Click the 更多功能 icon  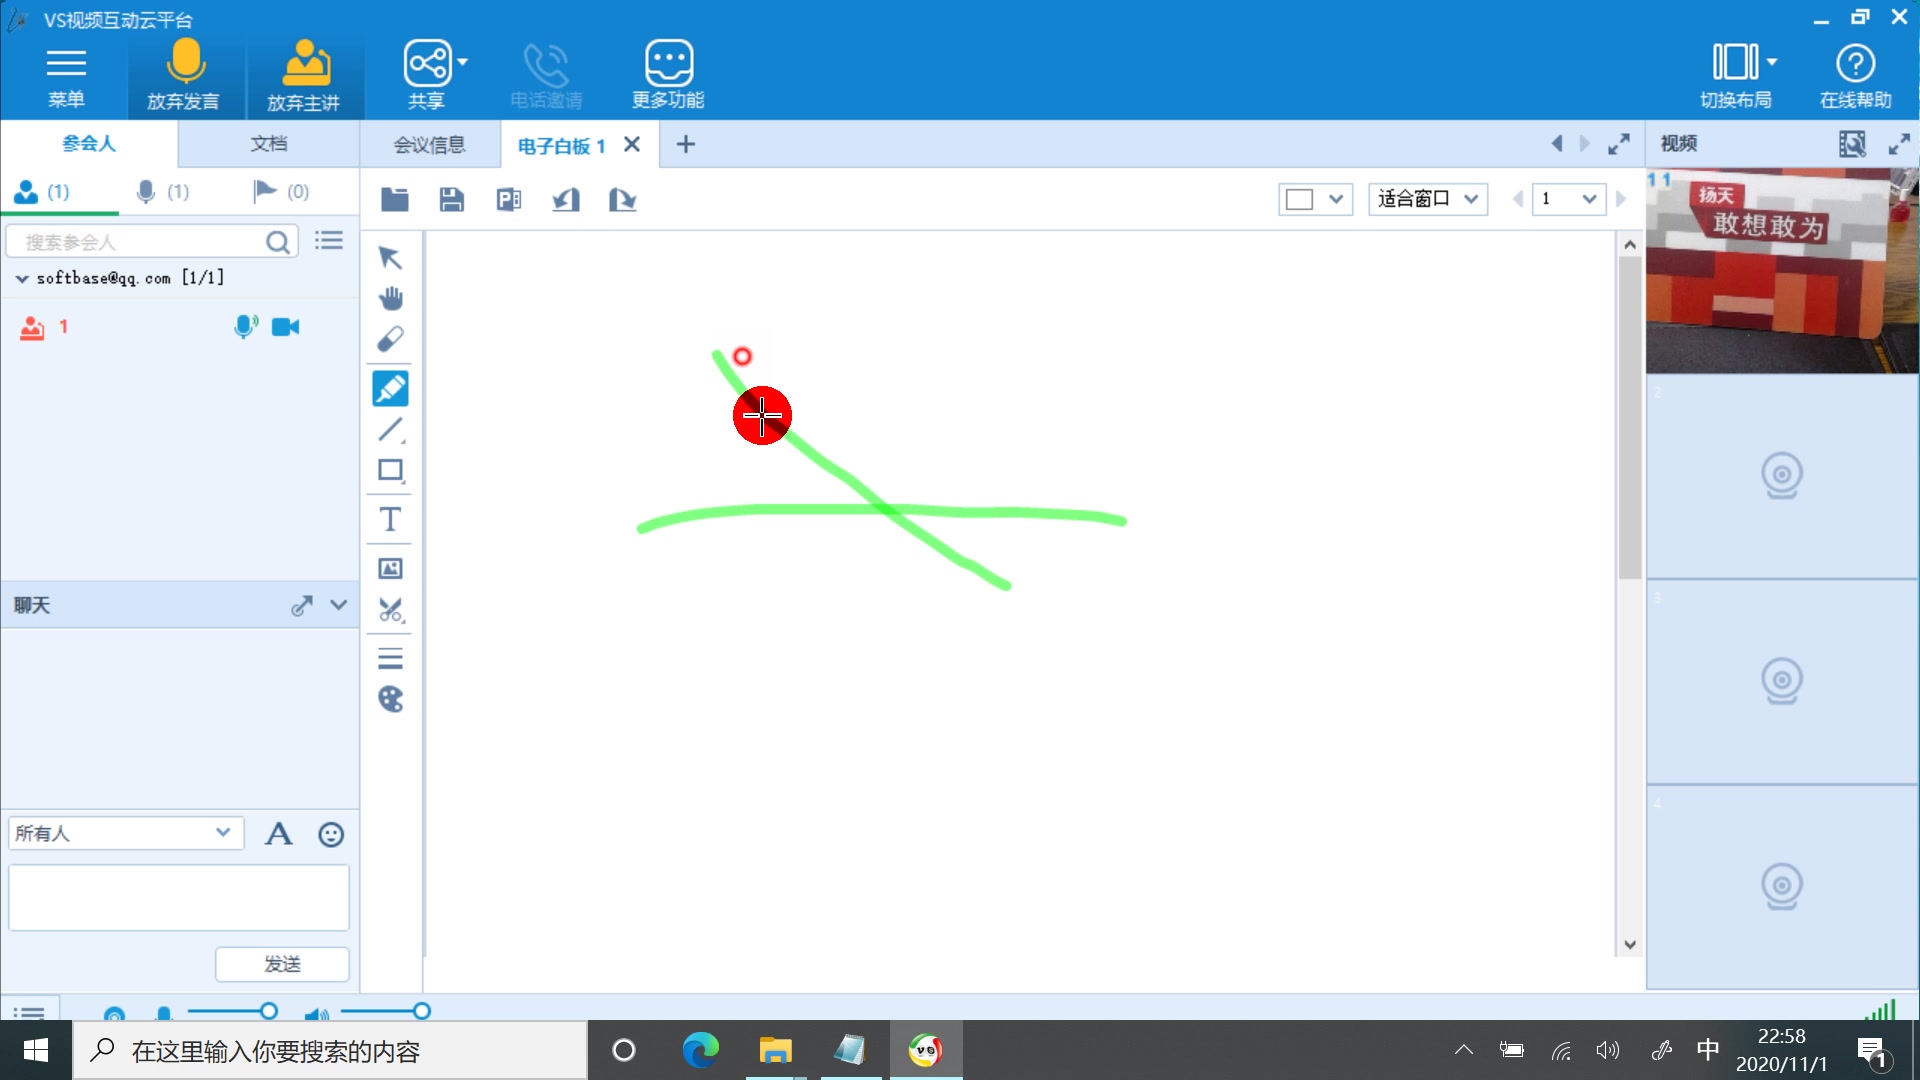[x=668, y=76]
